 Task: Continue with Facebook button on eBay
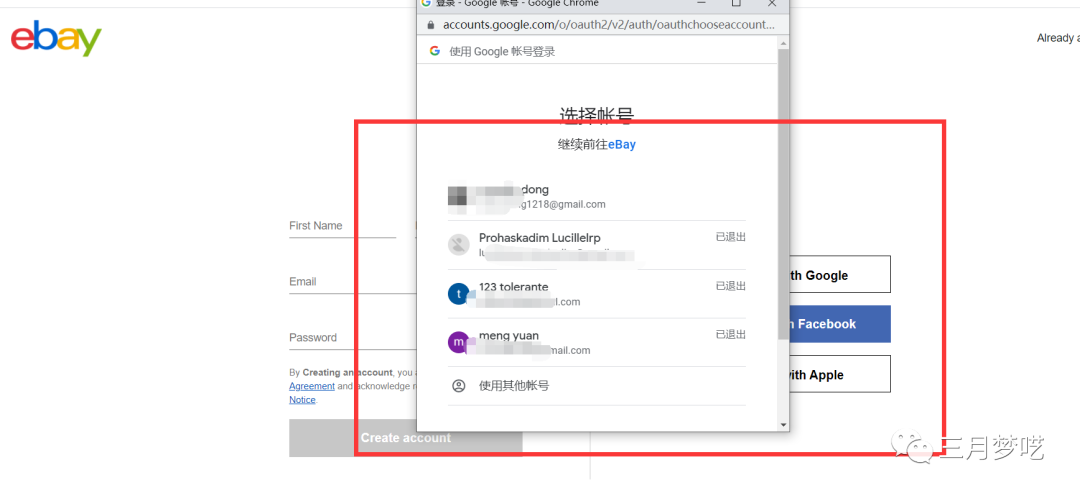pos(840,324)
